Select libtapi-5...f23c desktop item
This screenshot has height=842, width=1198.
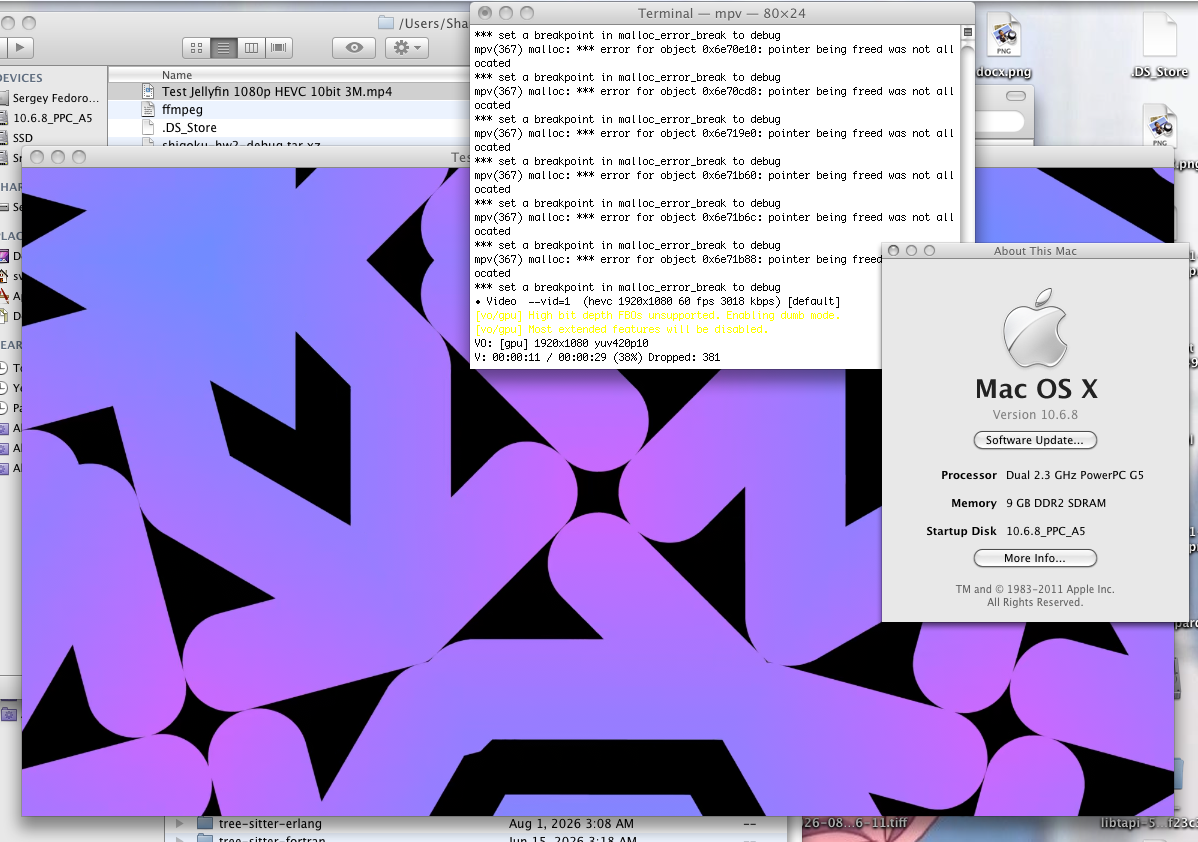(x=1148, y=823)
